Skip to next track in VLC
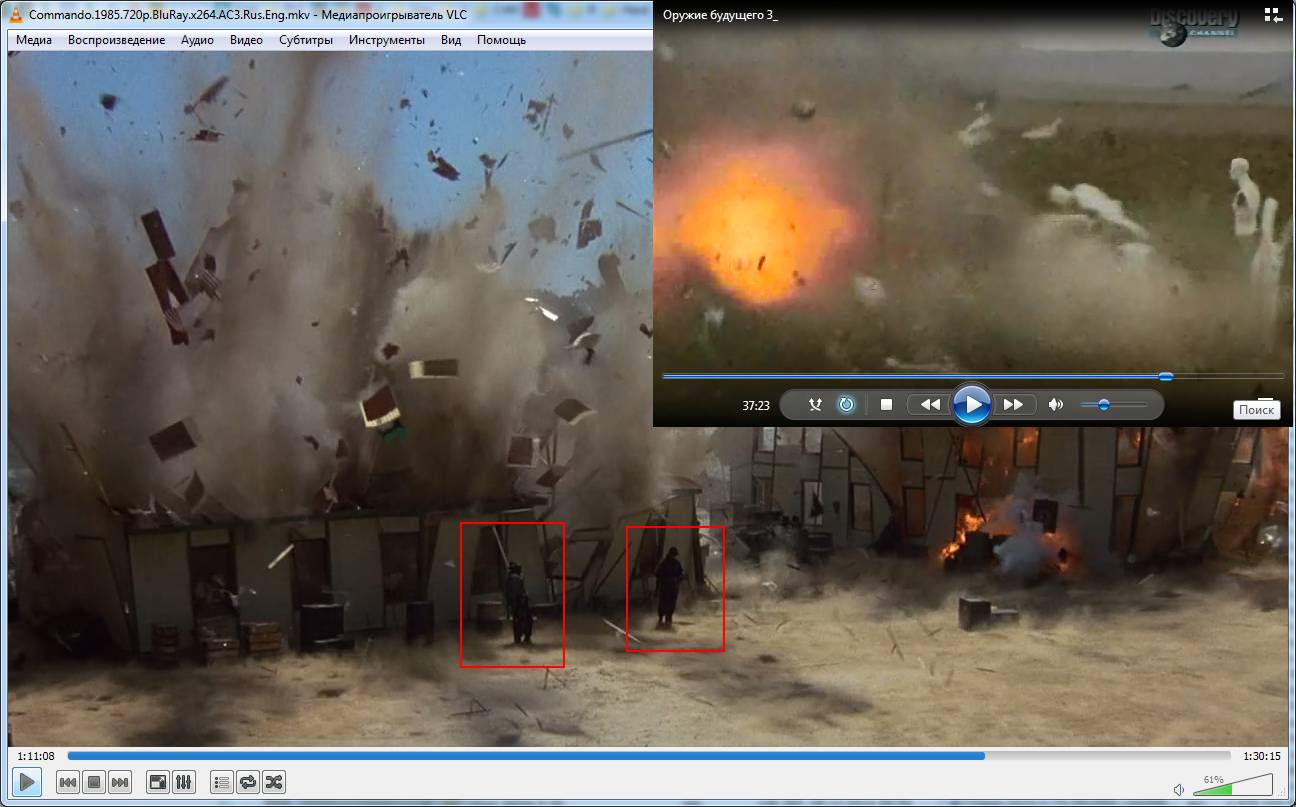Image resolution: width=1296 pixels, height=807 pixels. 120,782
